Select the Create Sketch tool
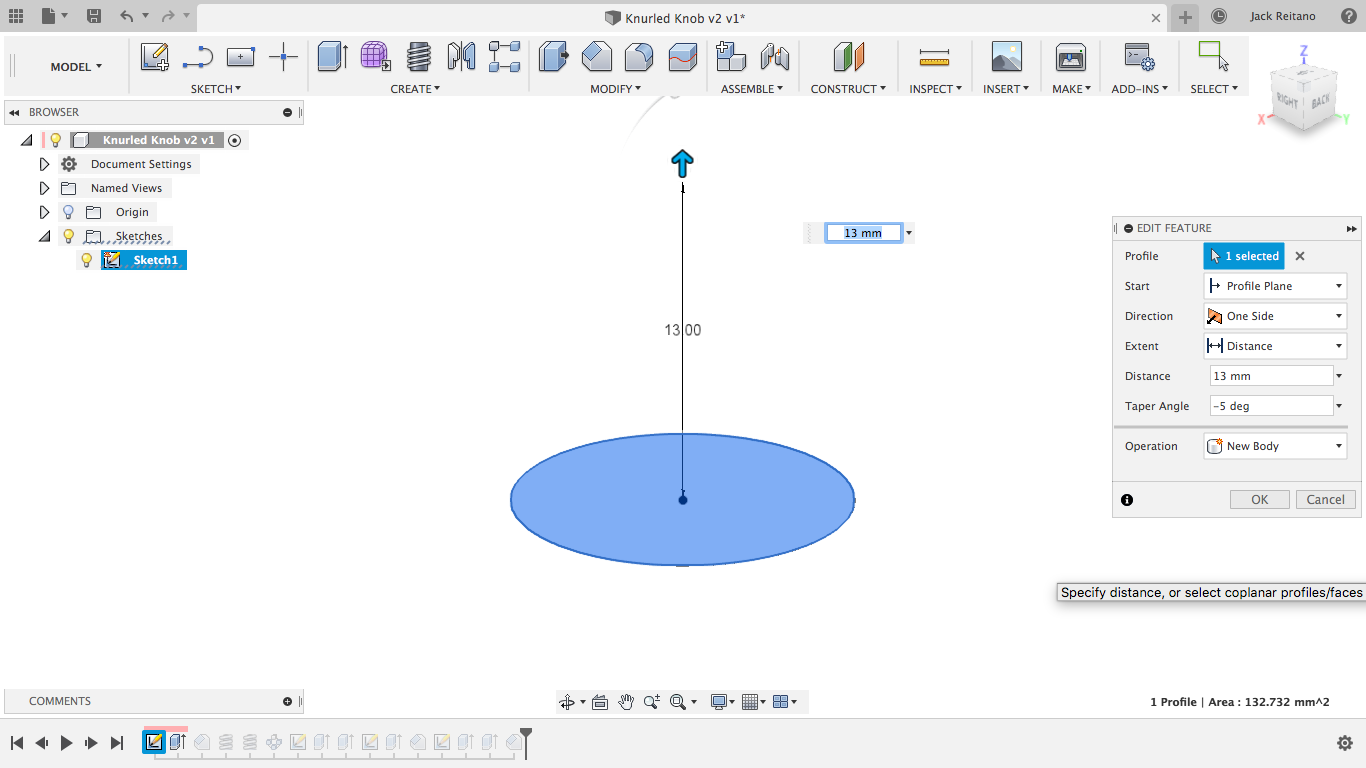The height and width of the screenshot is (768, 1366). (x=155, y=57)
